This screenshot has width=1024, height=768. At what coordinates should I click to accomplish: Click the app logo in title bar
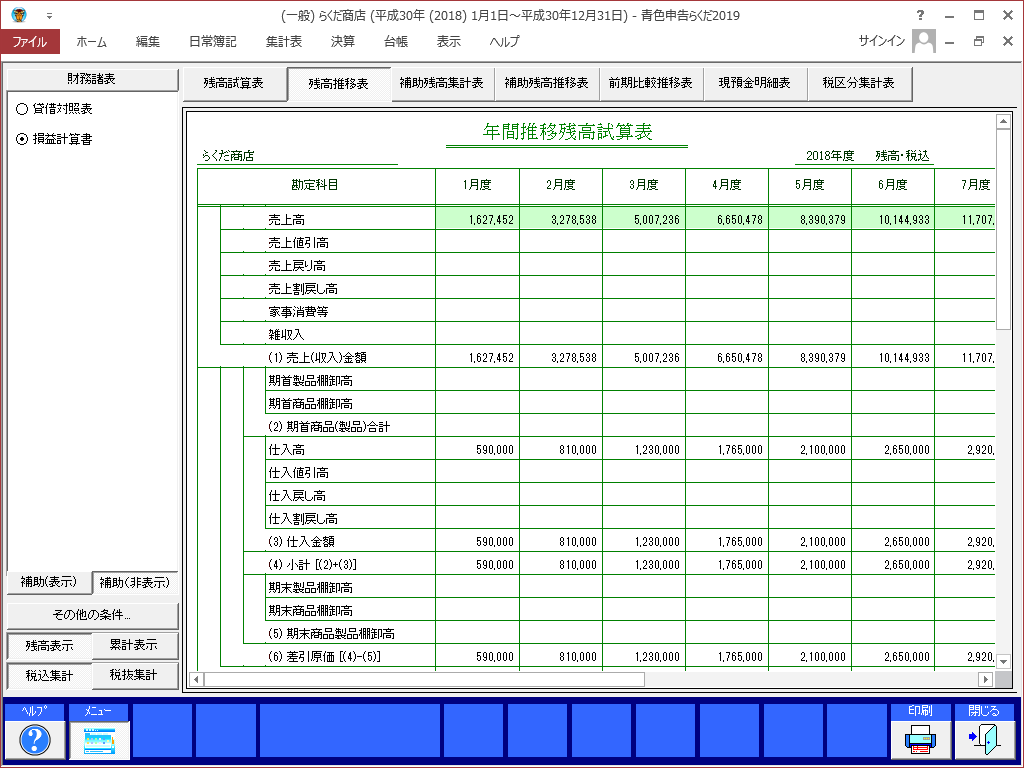click(19, 15)
